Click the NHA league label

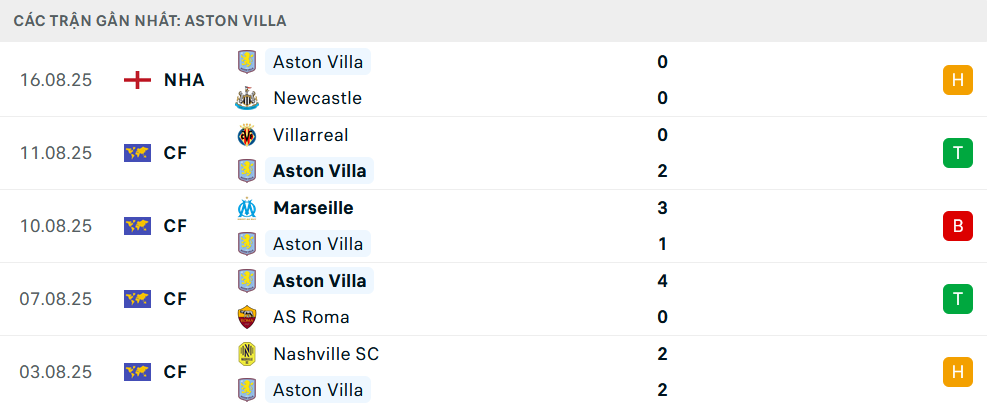184,80
